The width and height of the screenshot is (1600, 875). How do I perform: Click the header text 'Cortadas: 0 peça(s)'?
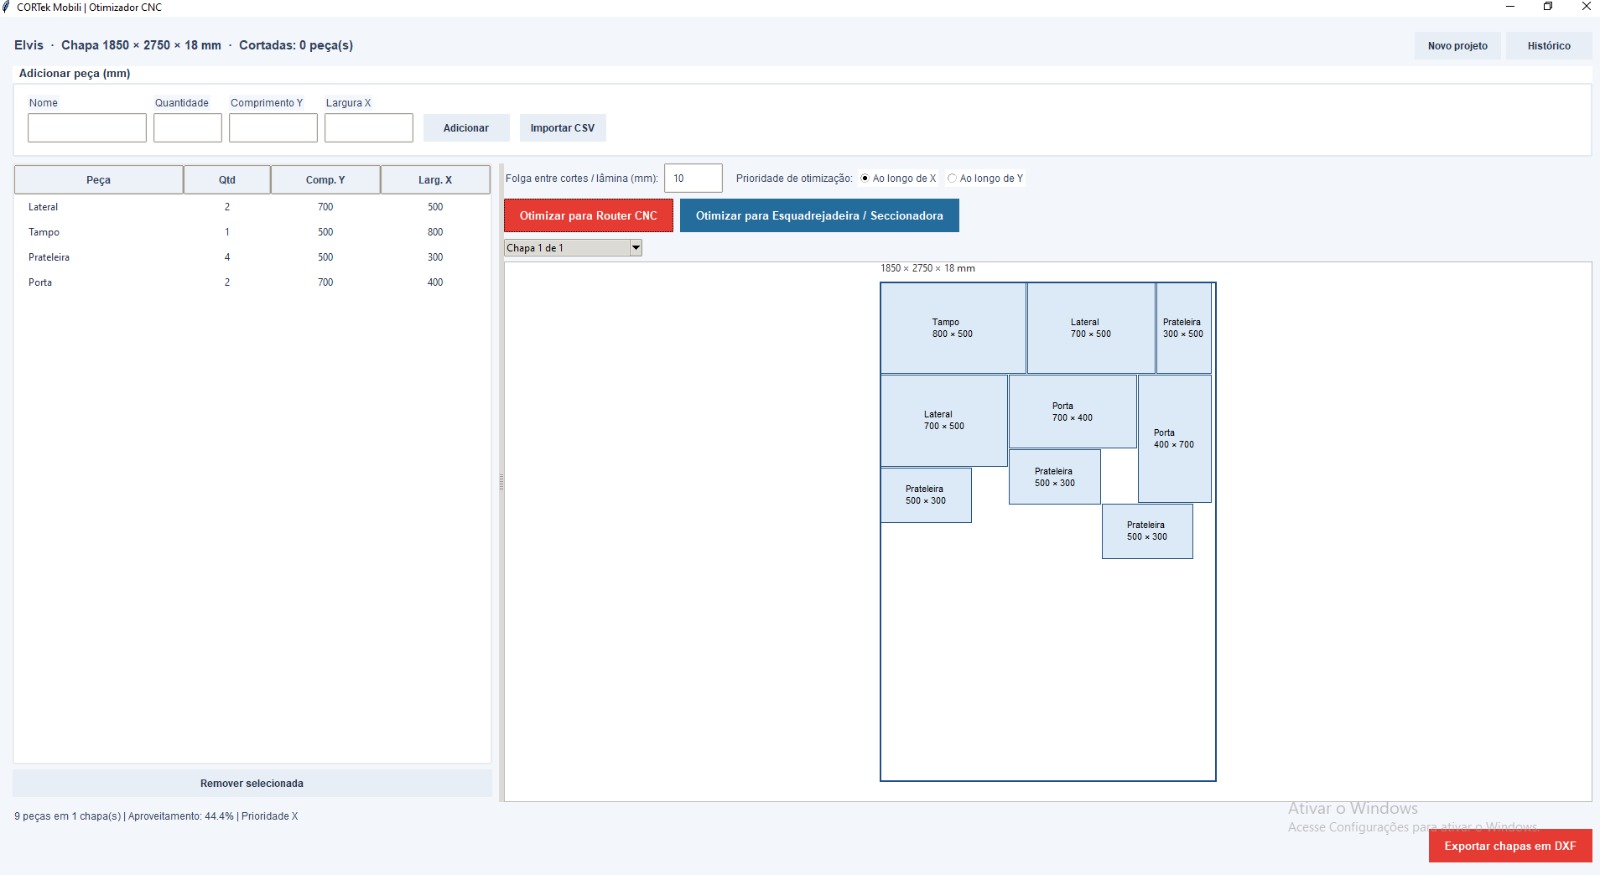[296, 45]
